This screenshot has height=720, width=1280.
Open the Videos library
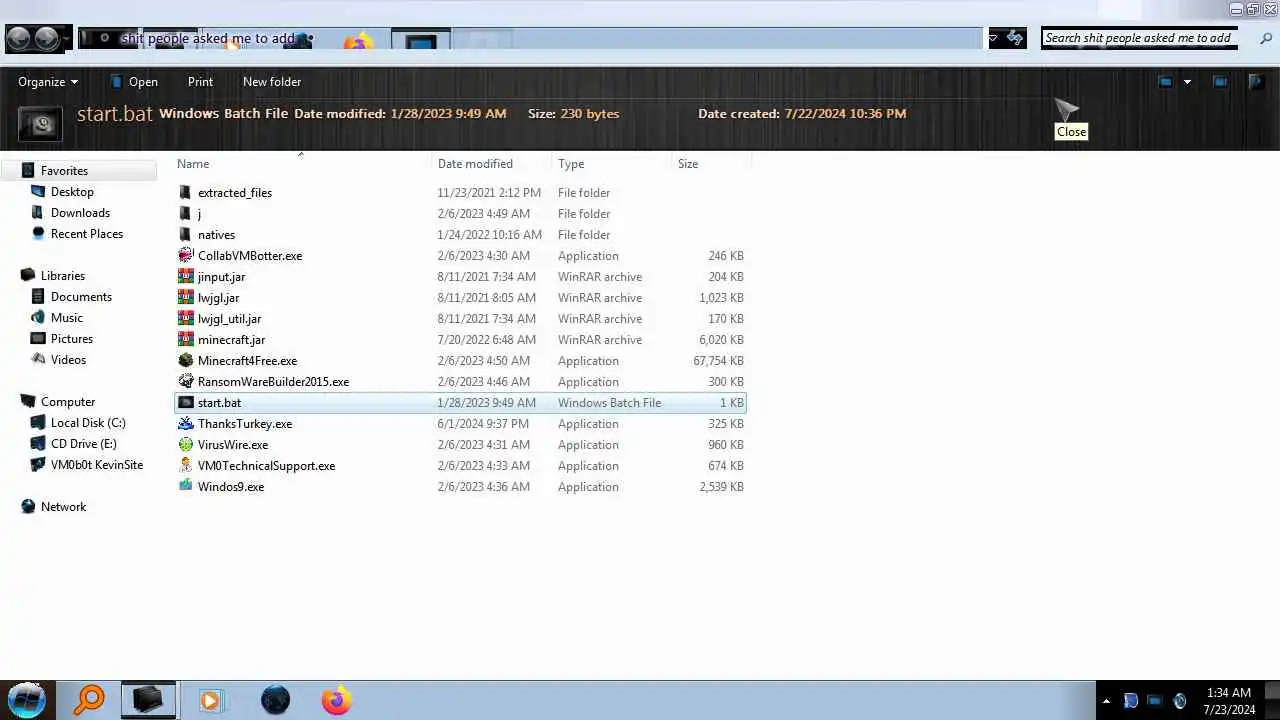click(x=68, y=360)
